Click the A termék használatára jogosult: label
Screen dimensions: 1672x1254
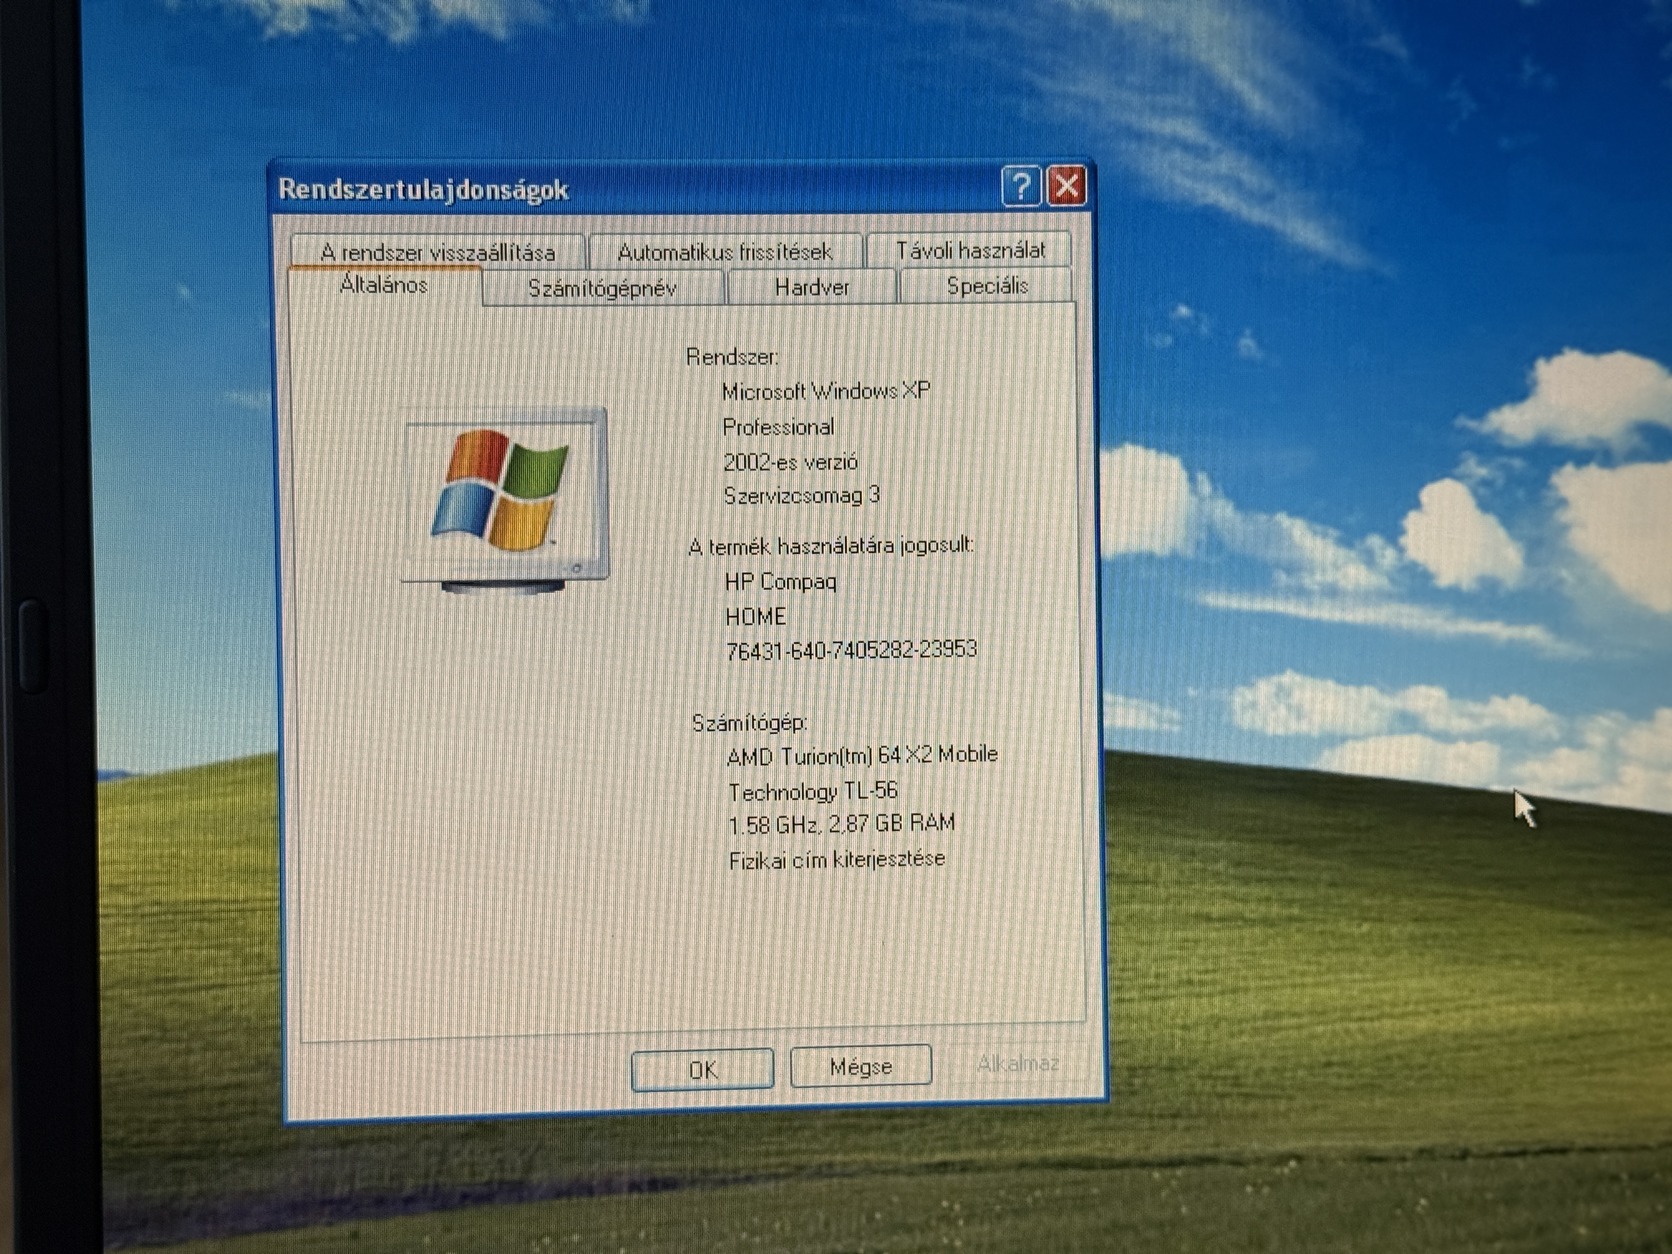tap(831, 546)
